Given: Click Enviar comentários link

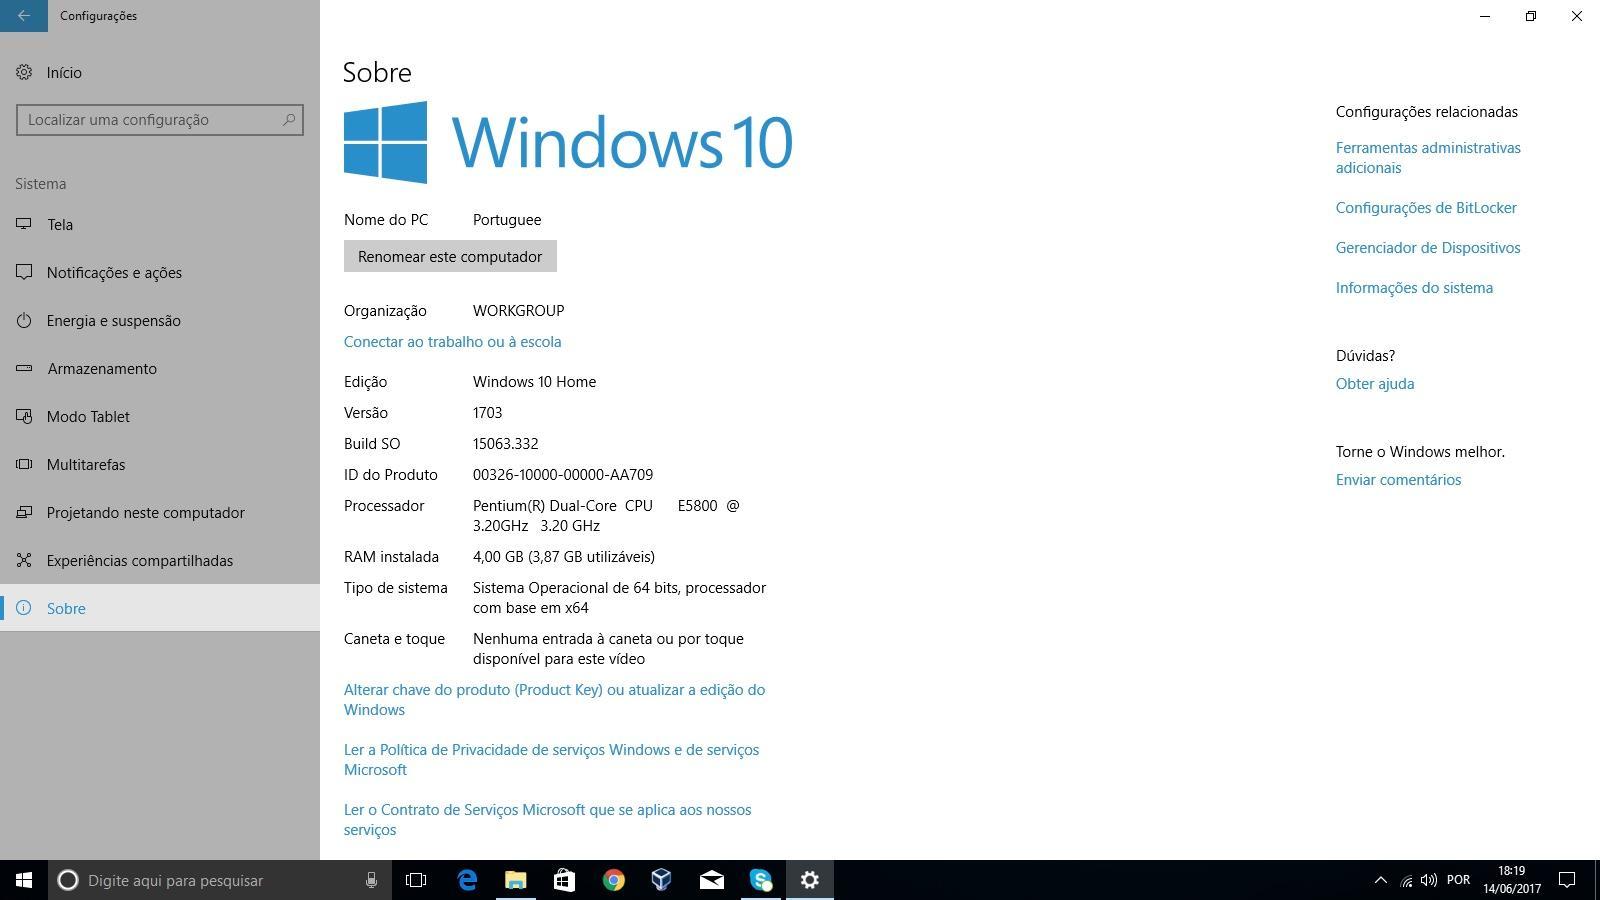Looking at the screenshot, I should point(1398,480).
